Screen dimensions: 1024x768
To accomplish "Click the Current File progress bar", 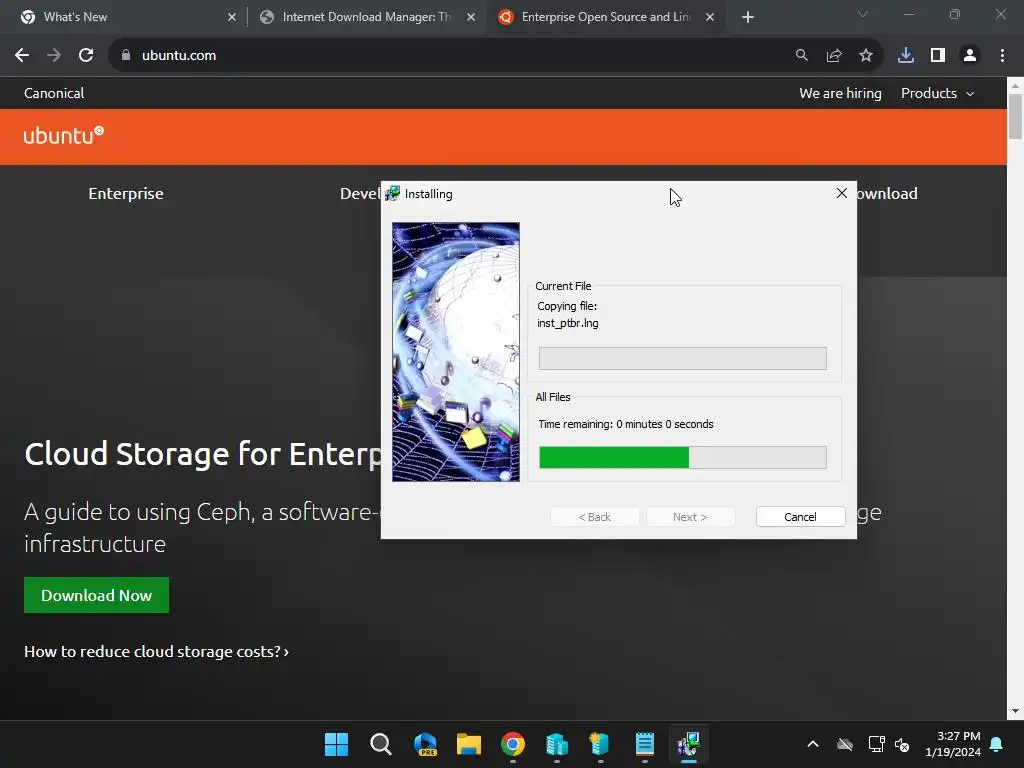I will 682,359.
